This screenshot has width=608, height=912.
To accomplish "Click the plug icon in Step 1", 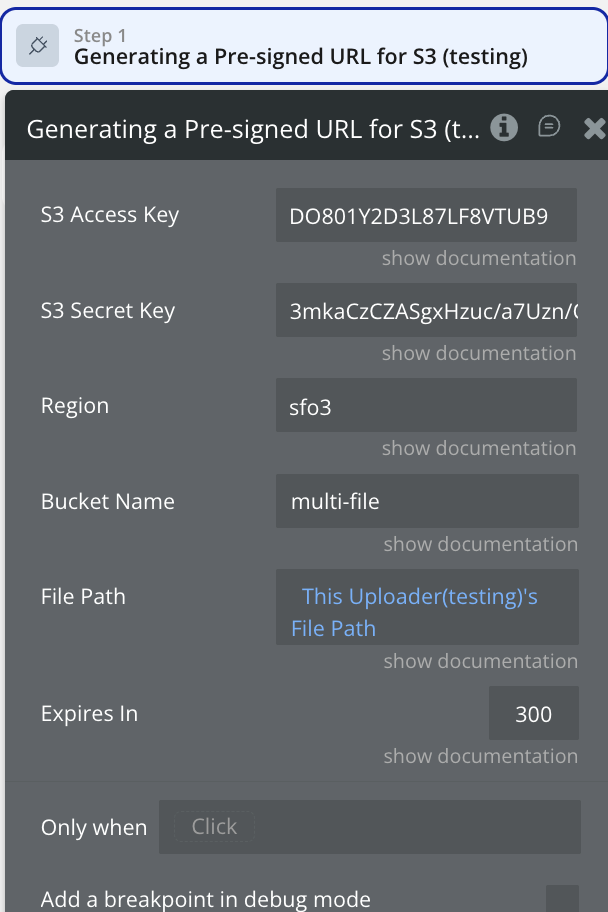I will click(39, 47).
